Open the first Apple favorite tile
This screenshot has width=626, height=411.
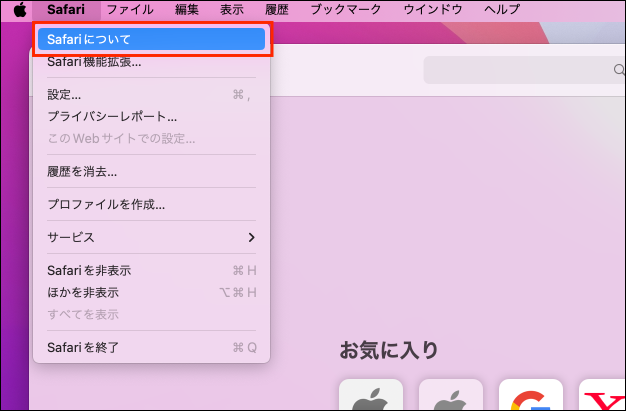371,395
